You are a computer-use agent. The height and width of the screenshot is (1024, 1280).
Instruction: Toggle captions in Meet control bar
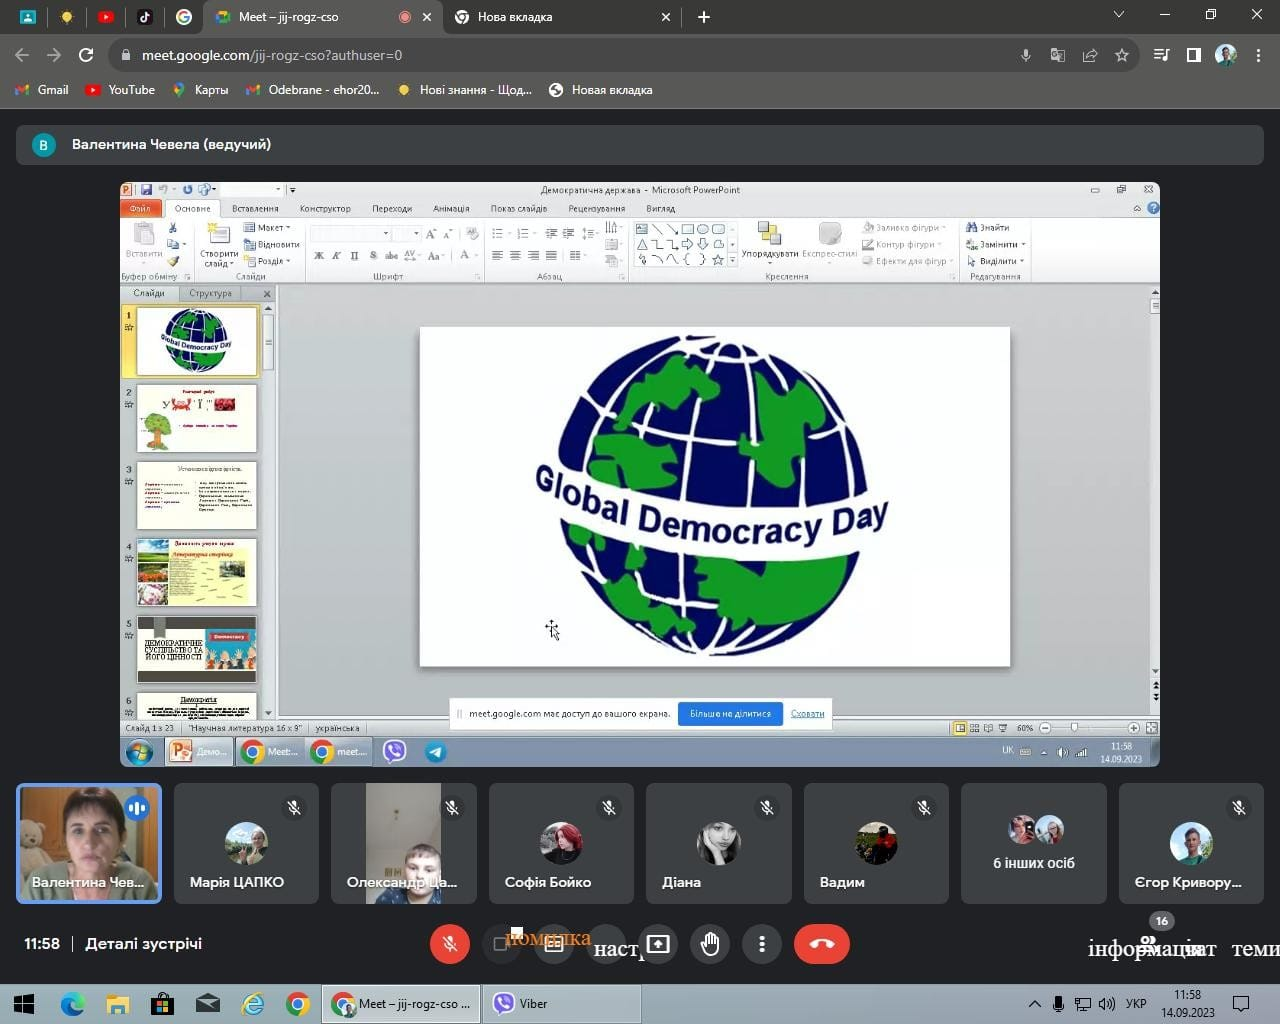click(554, 944)
